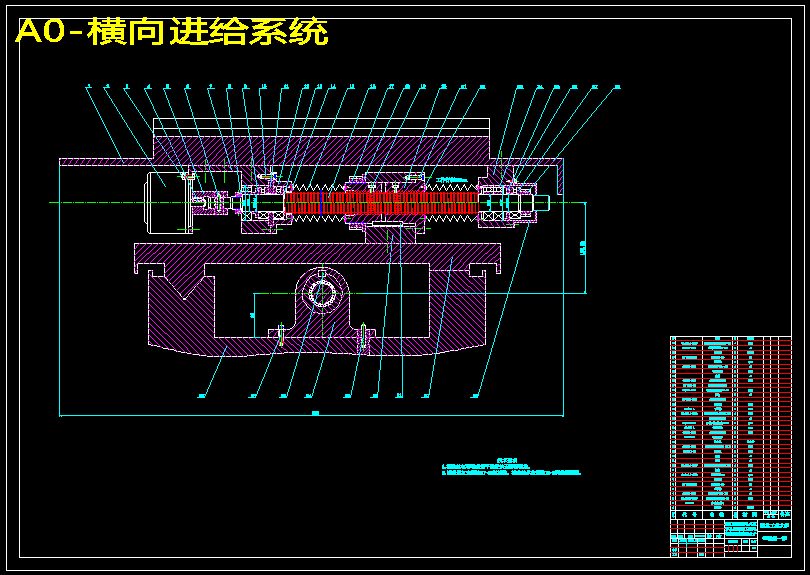Click the title block under the parts list
Screen dimensions: 810x575
tap(730, 538)
